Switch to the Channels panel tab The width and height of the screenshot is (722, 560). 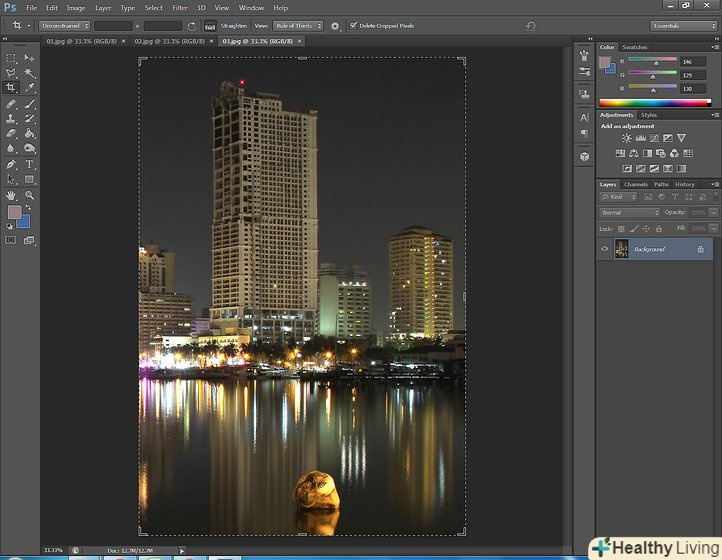click(635, 184)
